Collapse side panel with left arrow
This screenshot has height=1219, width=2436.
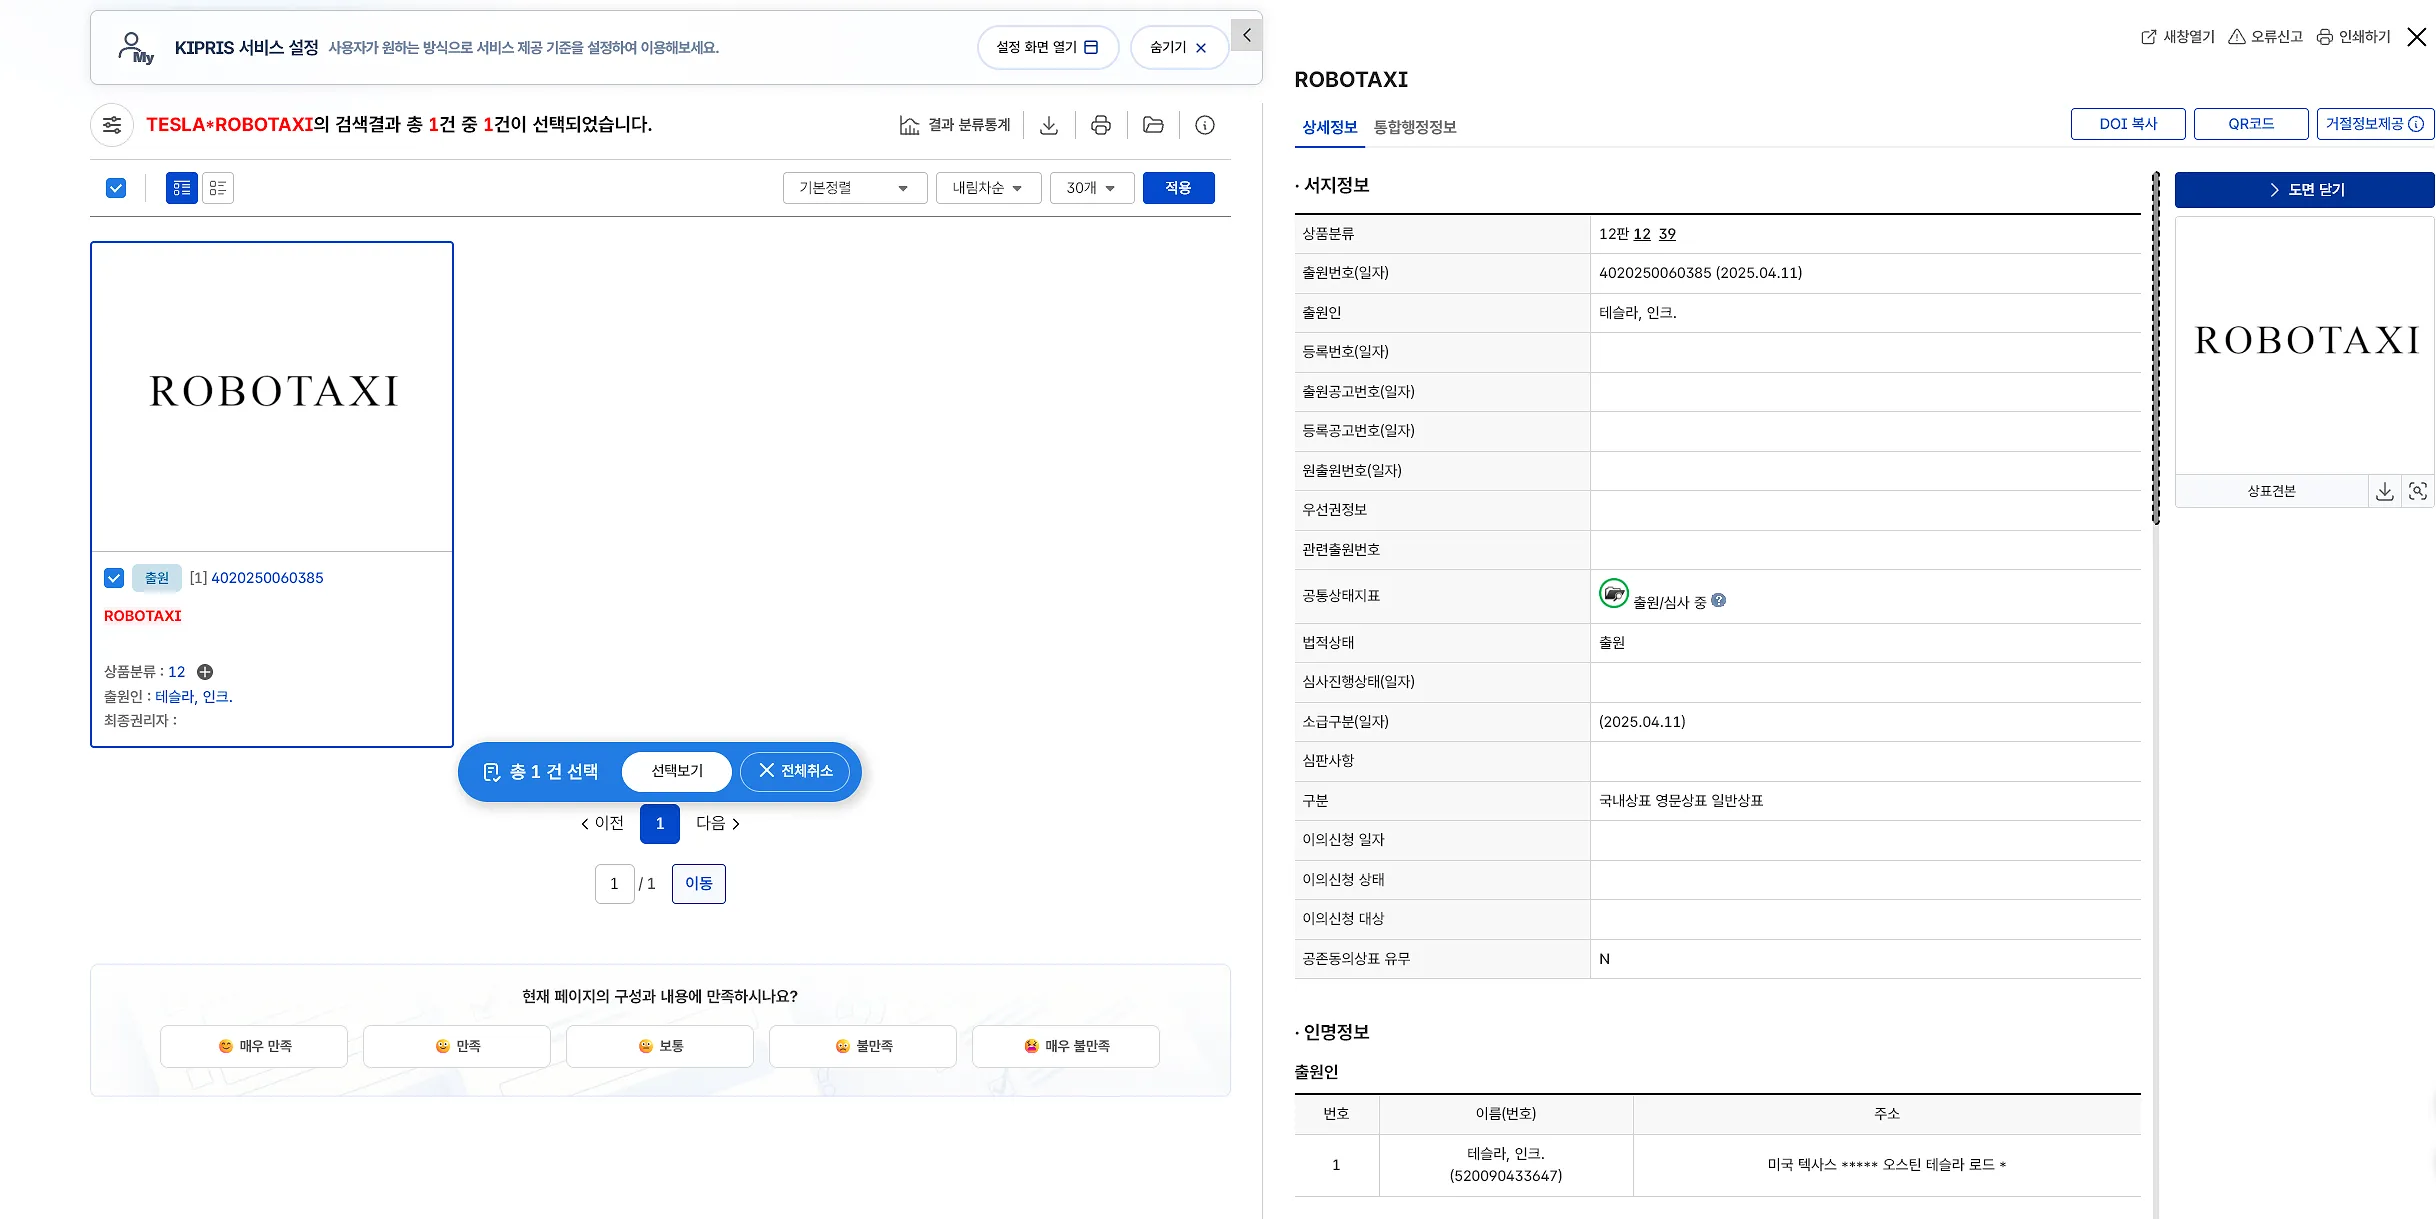click(x=1246, y=35)
